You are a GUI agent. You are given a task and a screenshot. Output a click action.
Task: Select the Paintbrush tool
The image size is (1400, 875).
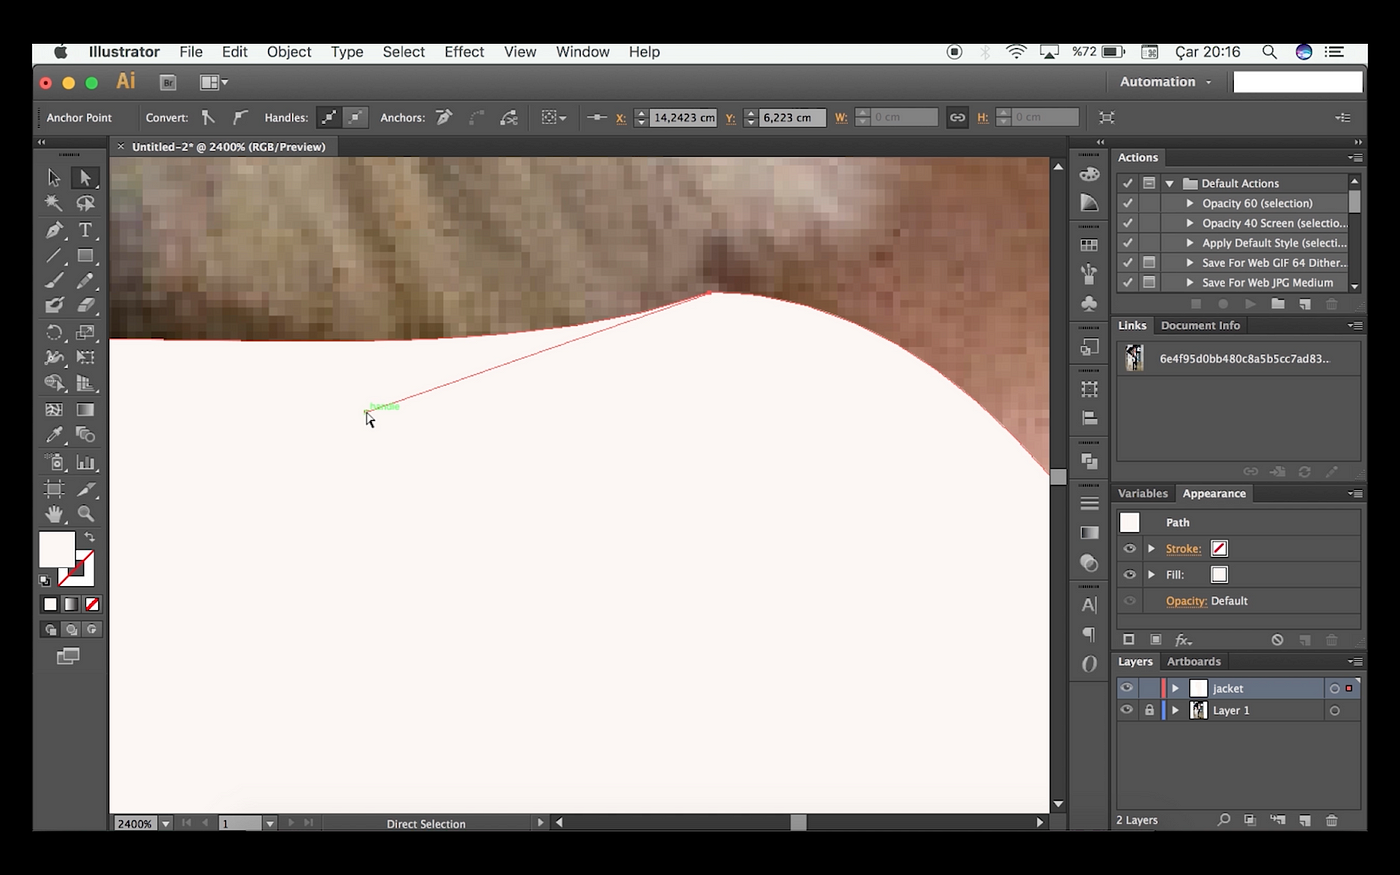tap(54, 281)
